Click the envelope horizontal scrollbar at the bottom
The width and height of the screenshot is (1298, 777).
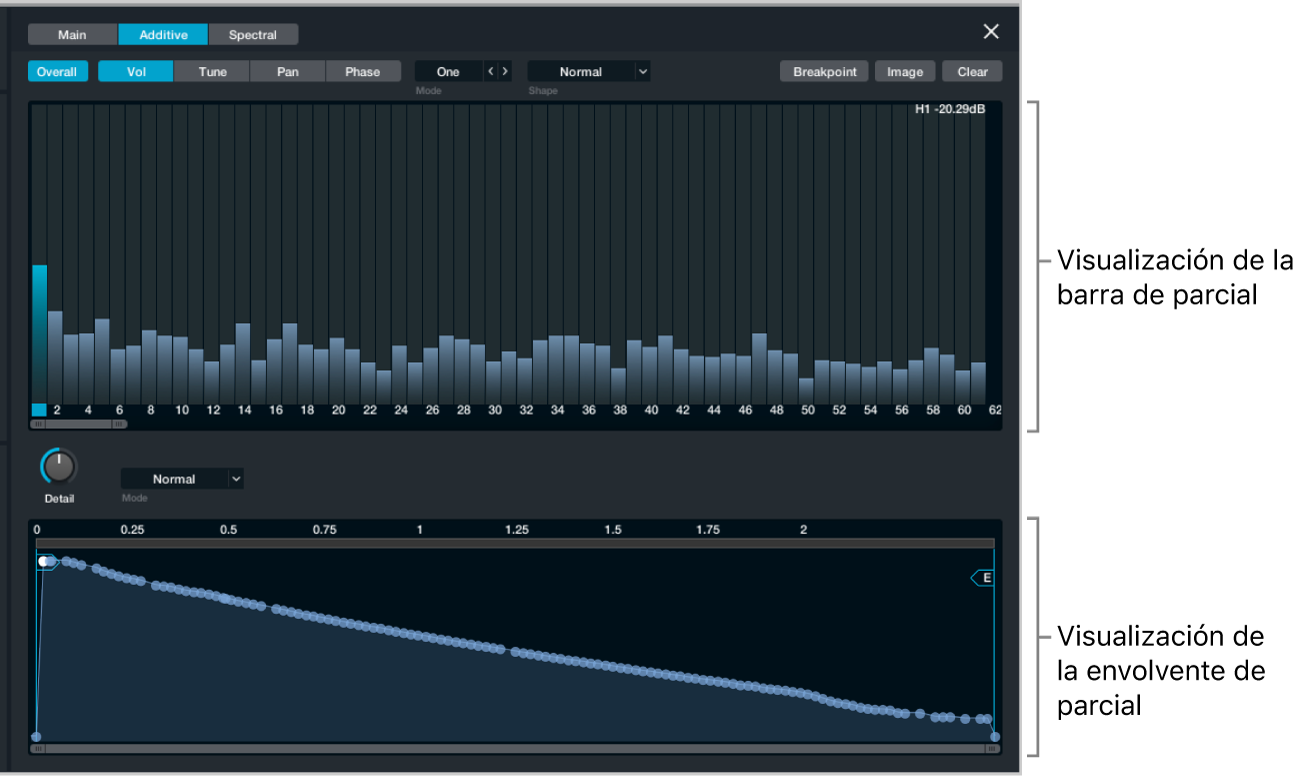(x=516, y=747)
